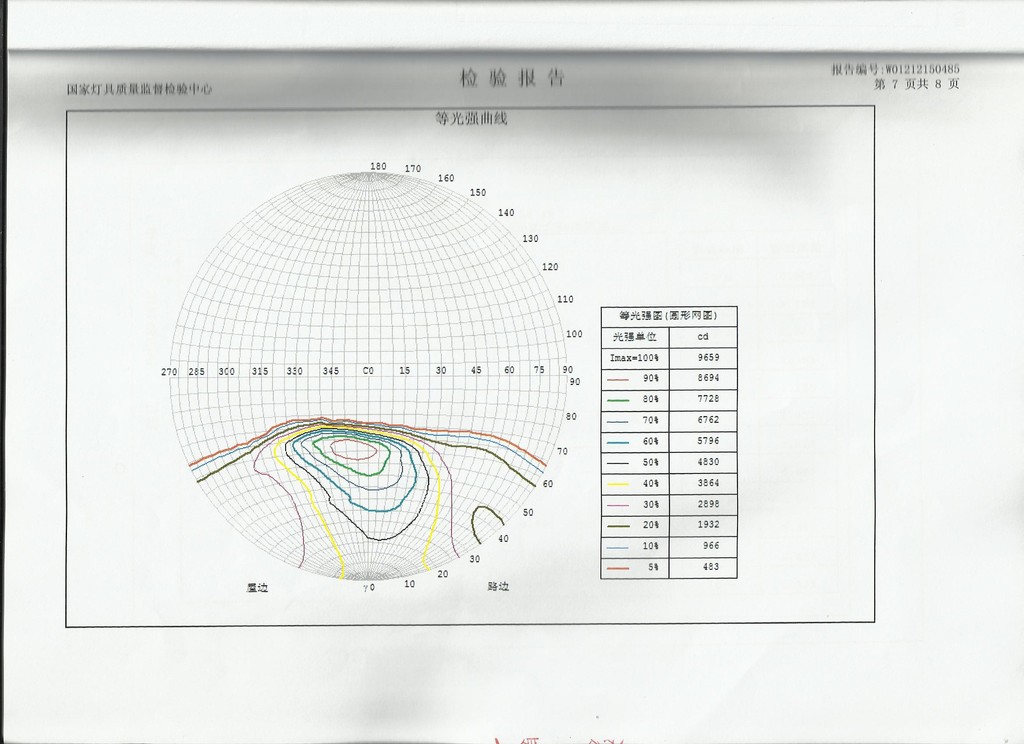The image size is (1024, 744).
Task: Click the 180 angle label atop the chart
Action: coord(378,167)
